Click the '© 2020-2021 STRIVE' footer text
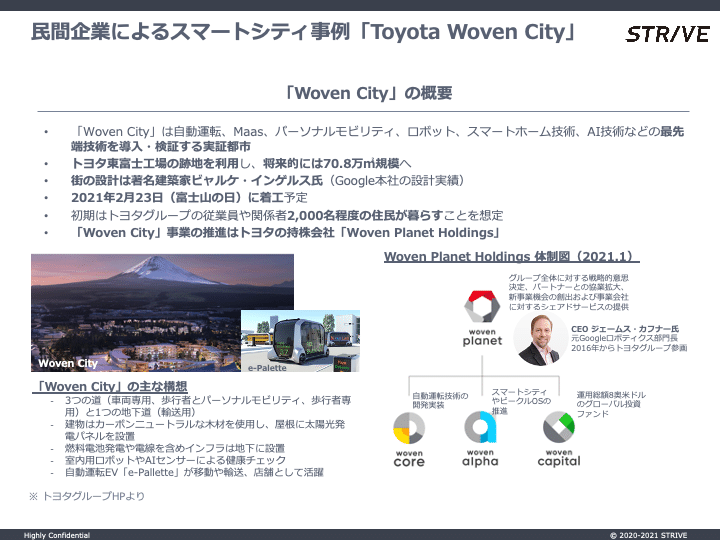720x540 pixels. click(x=648, y=535)
